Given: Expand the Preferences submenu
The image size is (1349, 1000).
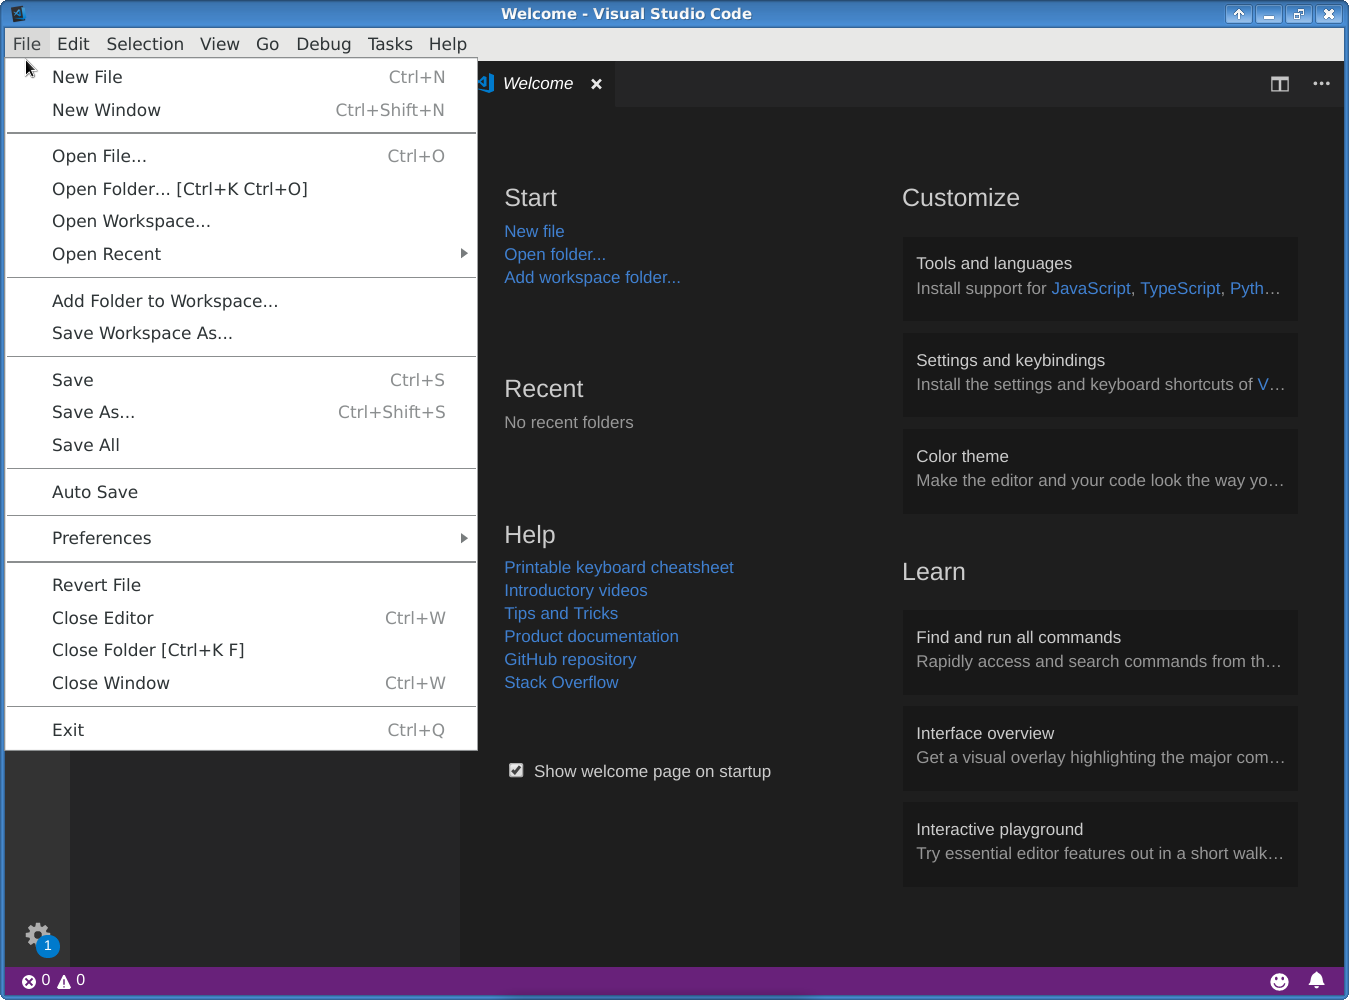Looking at the screenshot, I should pos(241,538).
